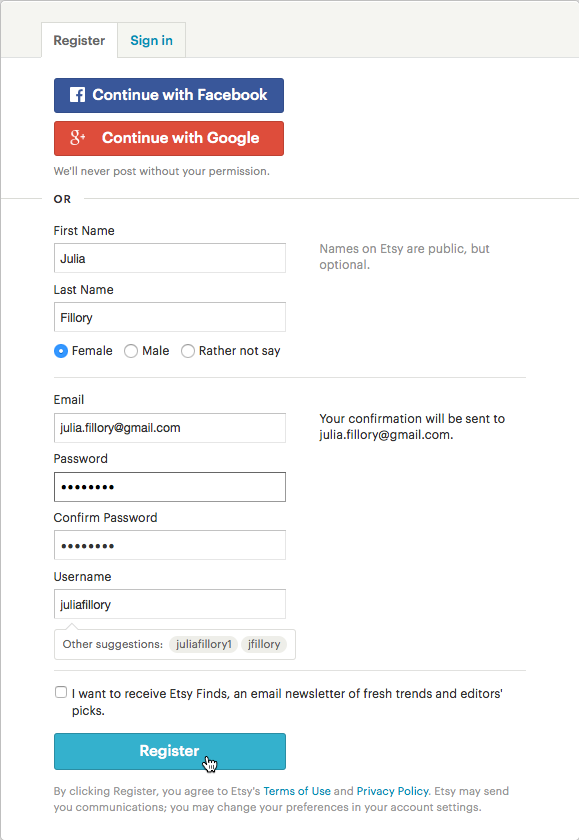Continue with Facebook button
Viewport: 579px width, 840px height.
pyautogui.click(x=169, y=95)
